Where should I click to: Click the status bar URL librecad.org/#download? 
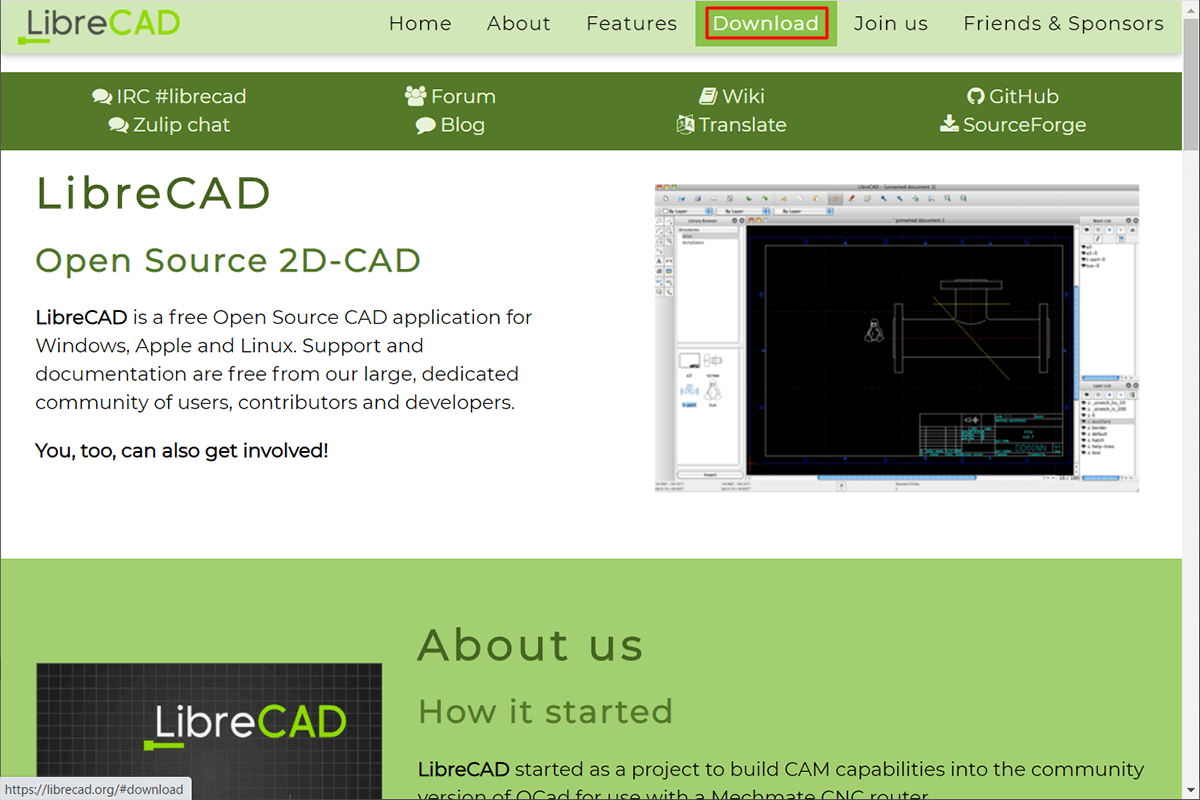click(x=94, y=789)
